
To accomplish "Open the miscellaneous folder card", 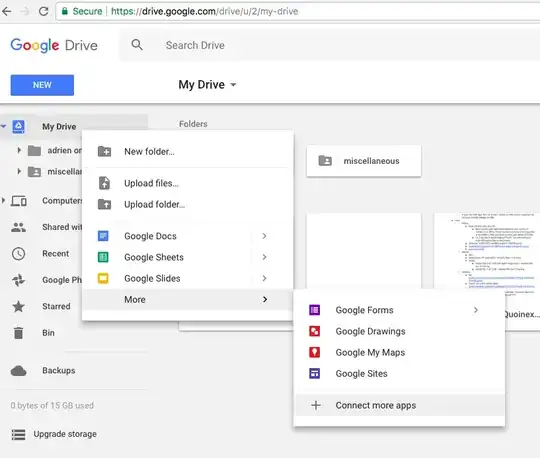I will click(364, 161).
